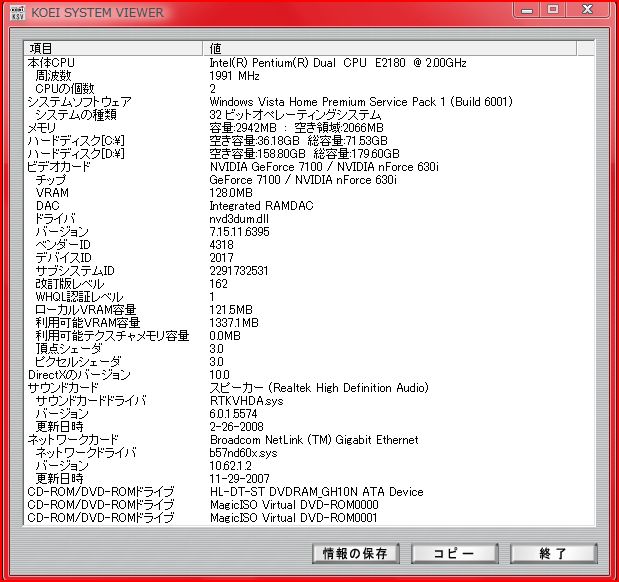Select the ネットワークカード row
The height and width of the screenshot is (582, 619).
click(73, 440)
